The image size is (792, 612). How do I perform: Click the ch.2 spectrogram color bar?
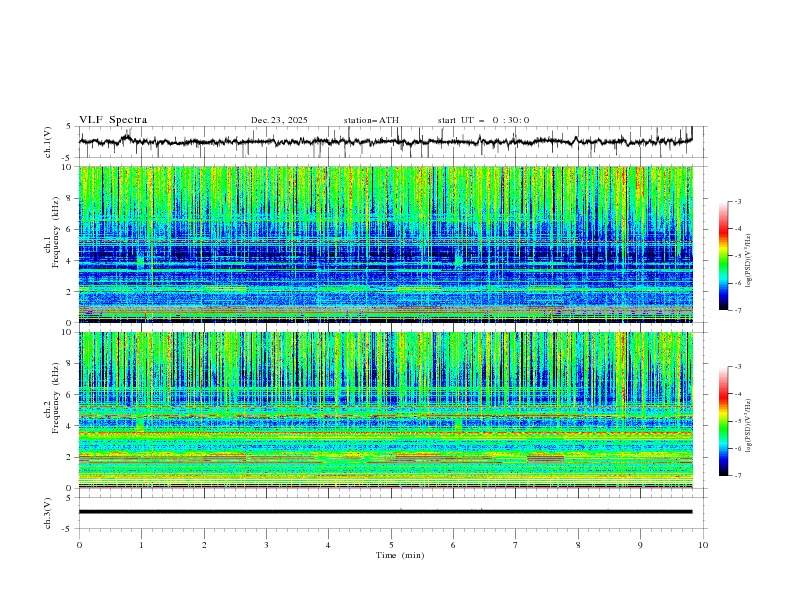coord(723,421)
